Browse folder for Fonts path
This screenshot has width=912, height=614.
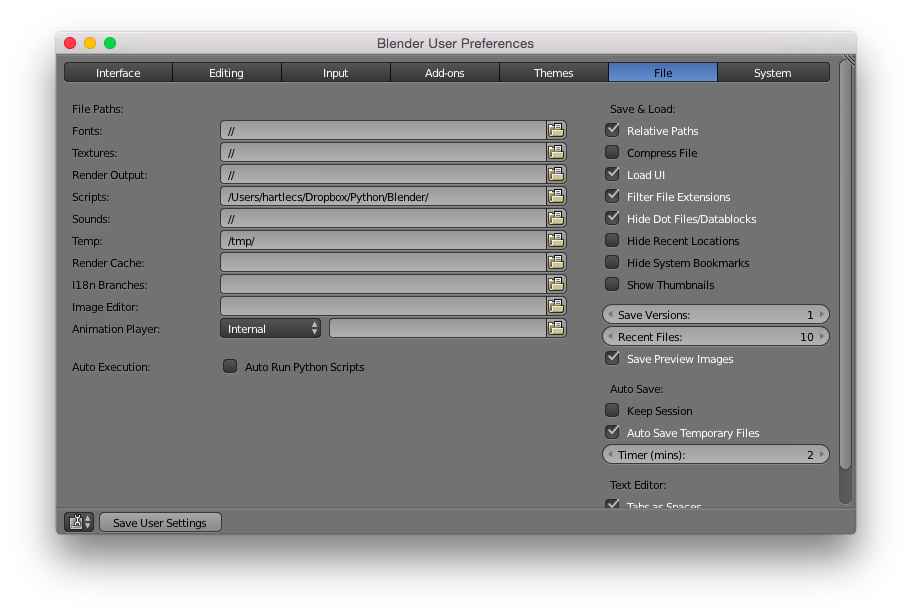pyautogui.click(x=556, y=130)
